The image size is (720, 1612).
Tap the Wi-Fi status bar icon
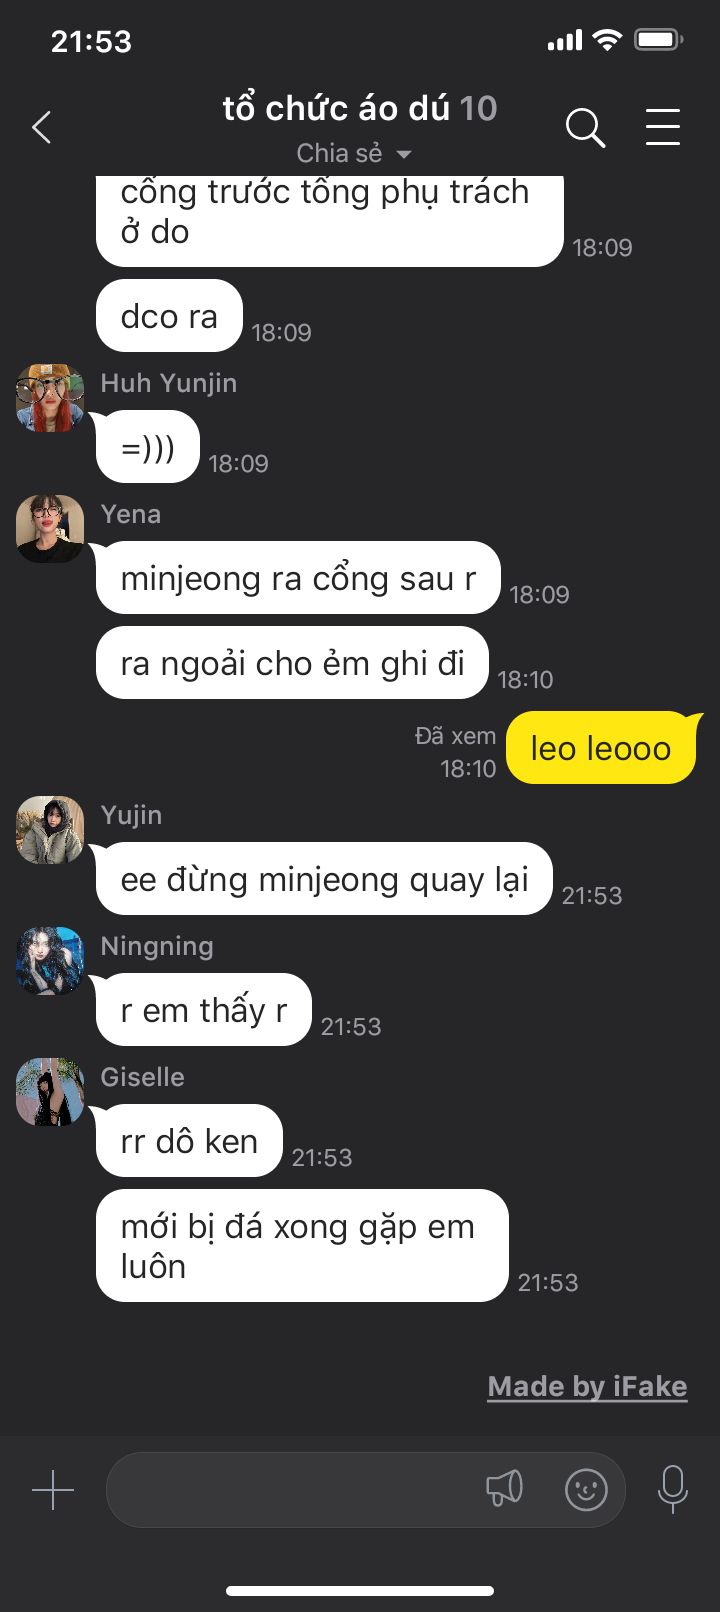pyautogui.click(x=606, y=40)
